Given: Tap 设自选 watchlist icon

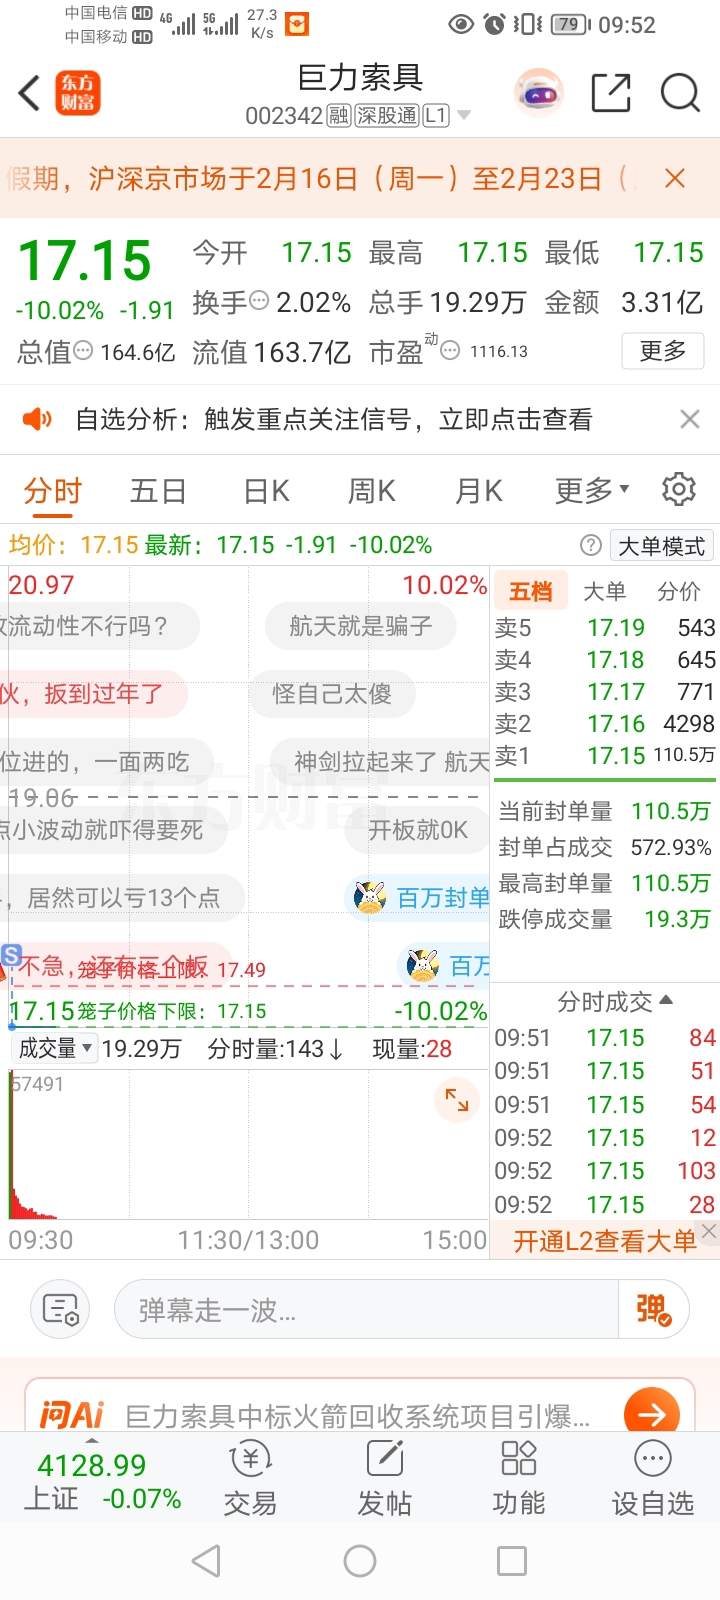Looking at the screenshot, I should point(653,1478).
